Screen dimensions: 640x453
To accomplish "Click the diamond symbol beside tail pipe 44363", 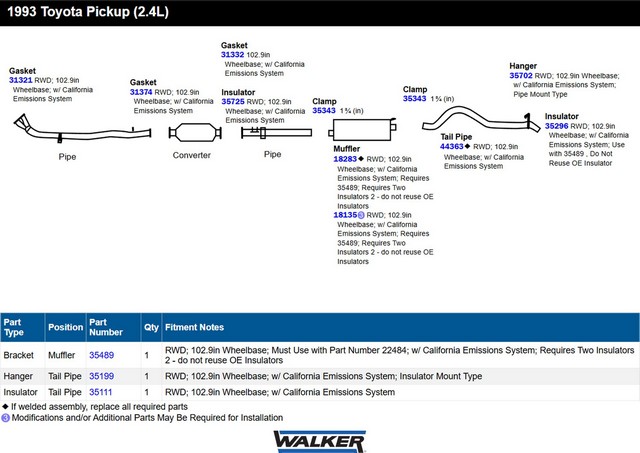I will (467, 146).
